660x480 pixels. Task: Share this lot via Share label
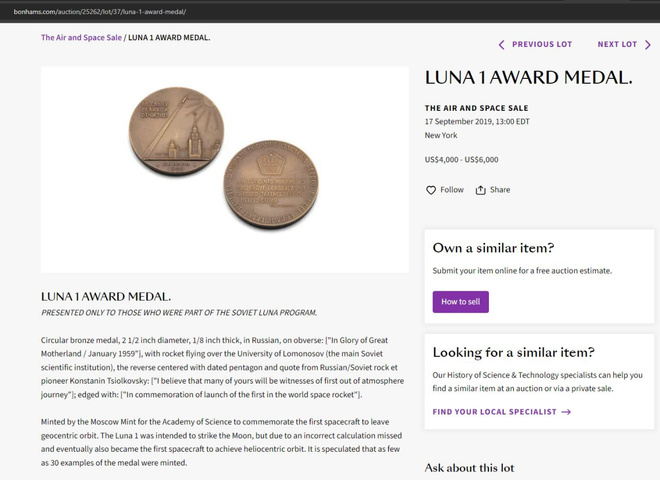(x=500, y=190)
